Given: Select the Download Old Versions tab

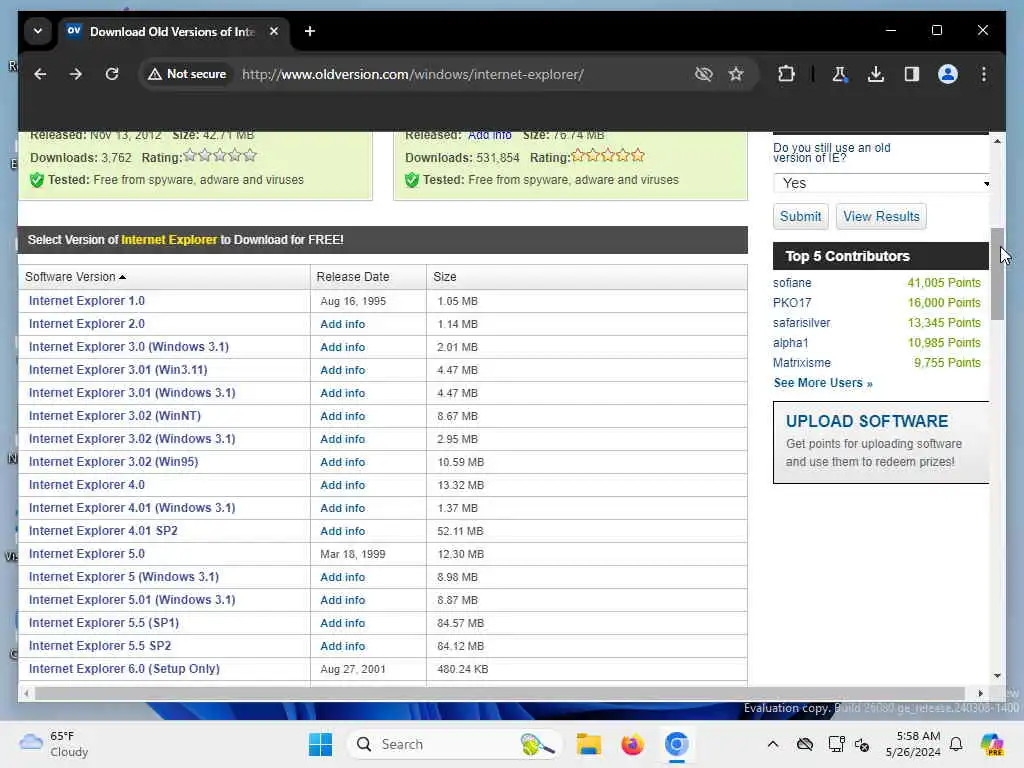Looking at the screenshot, I should pyautogui.click(x=173, y=31).
